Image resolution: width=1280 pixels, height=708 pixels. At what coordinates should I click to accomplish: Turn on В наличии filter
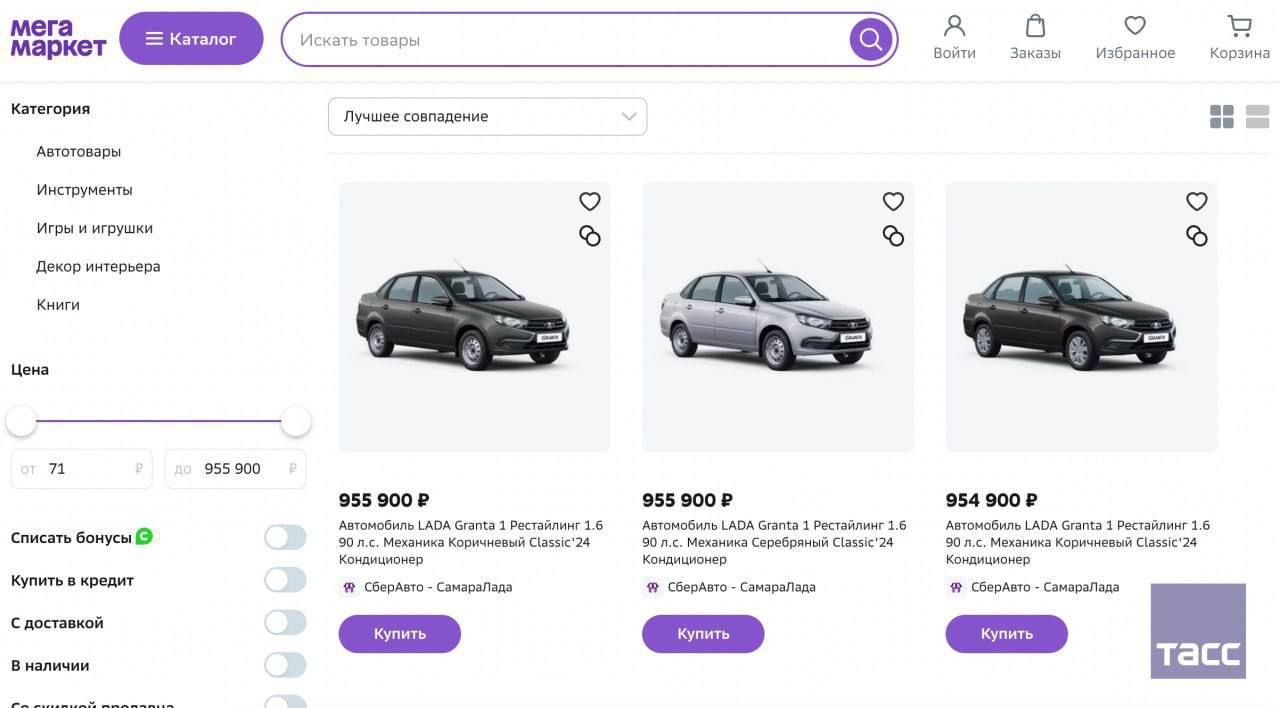tap(285, 665)
